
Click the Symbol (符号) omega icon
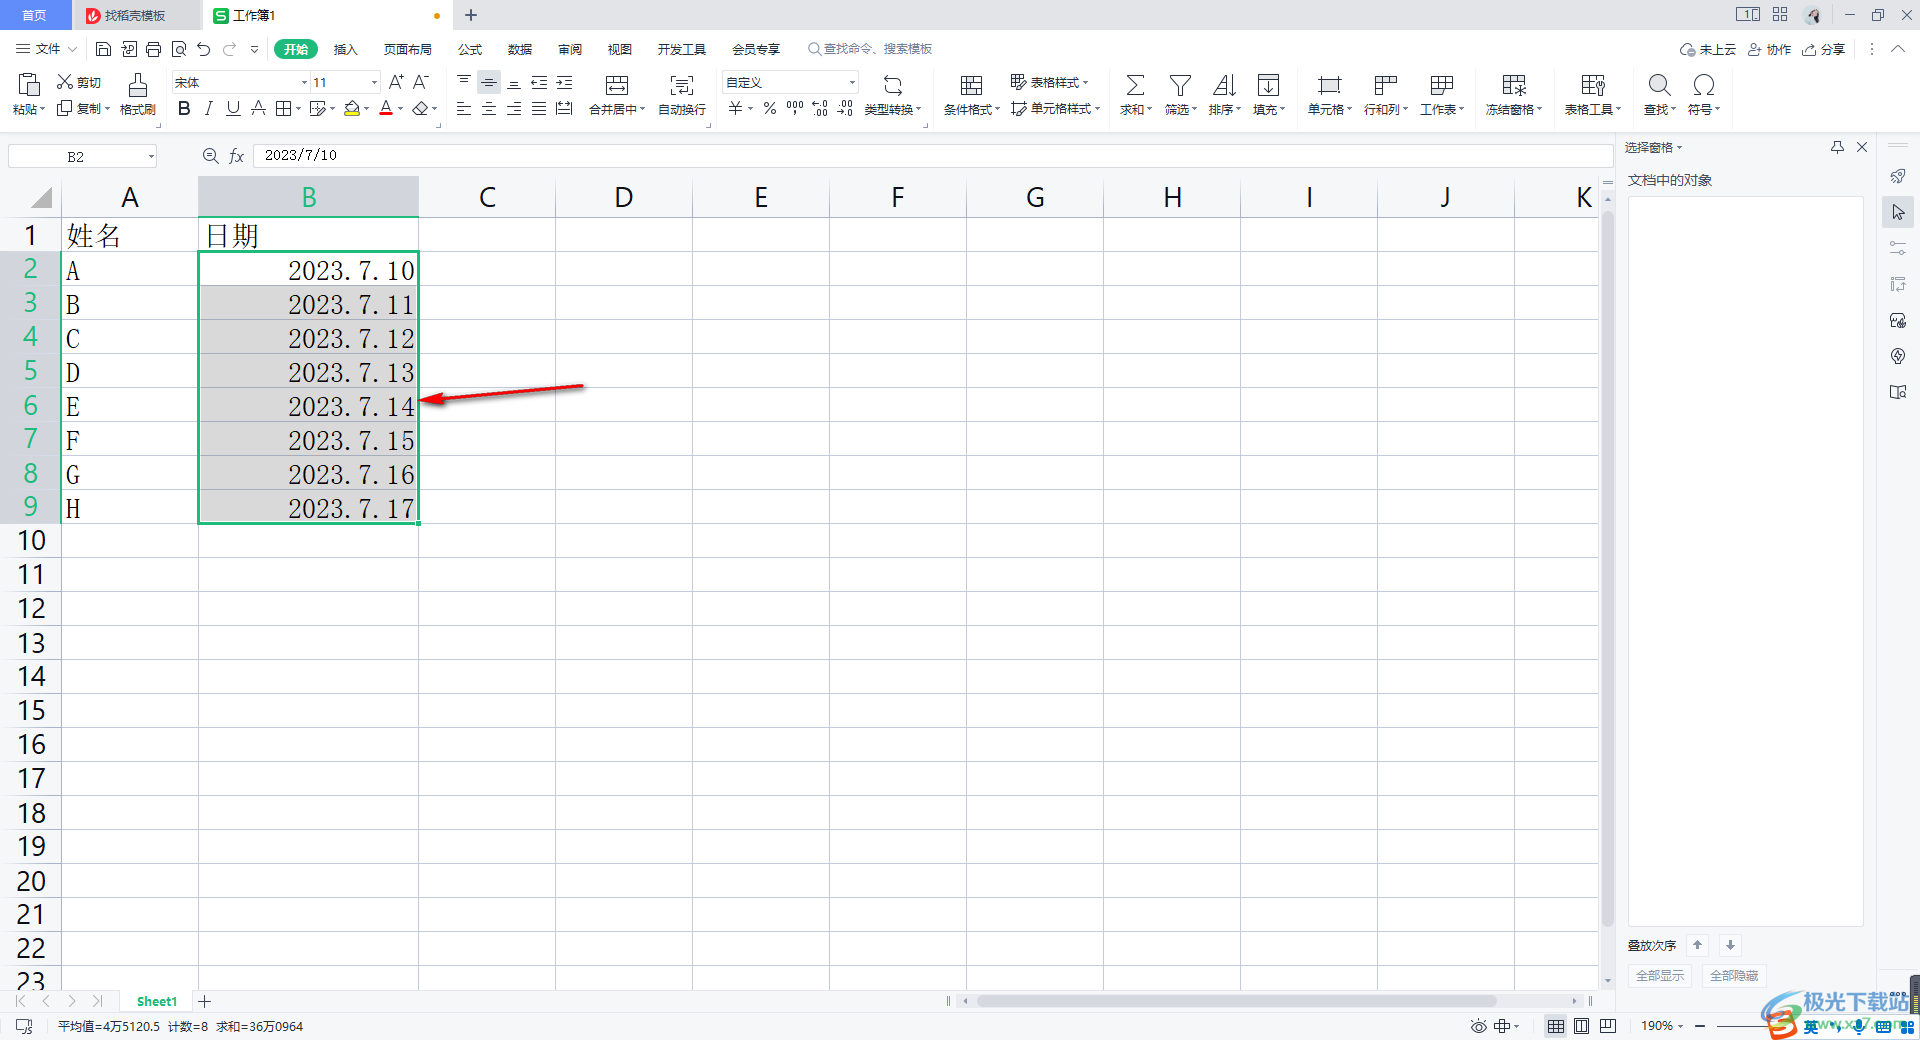pyautogui.click(x=1703, y=85)
